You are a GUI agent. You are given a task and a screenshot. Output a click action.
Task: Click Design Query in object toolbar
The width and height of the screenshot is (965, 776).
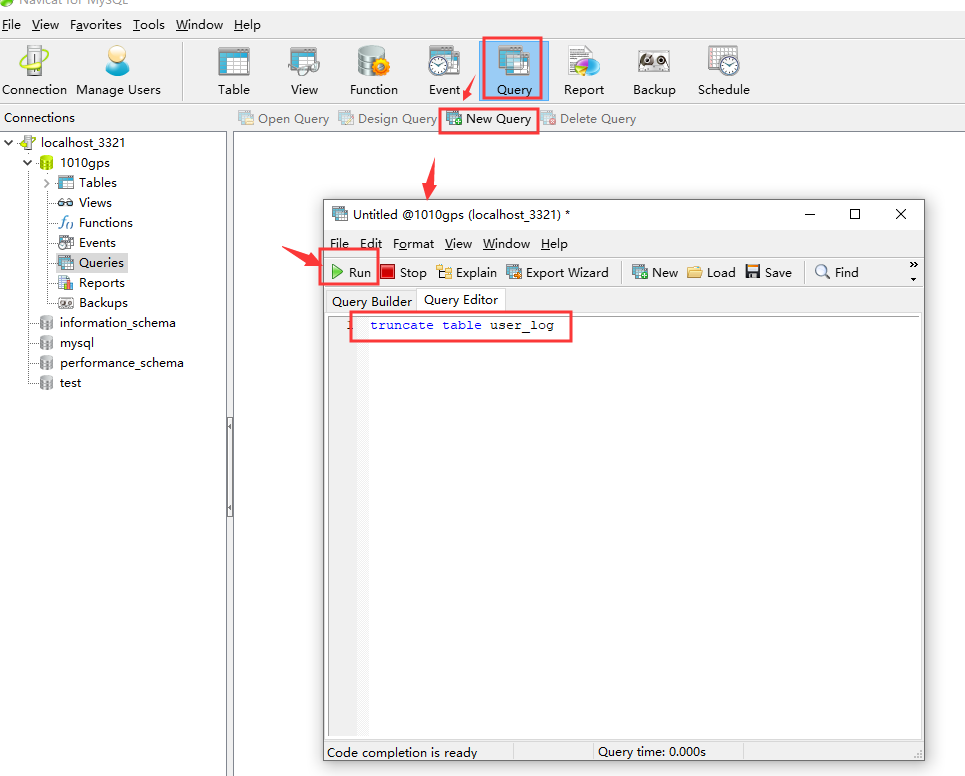pyautogui.click(x=387, y=118)
